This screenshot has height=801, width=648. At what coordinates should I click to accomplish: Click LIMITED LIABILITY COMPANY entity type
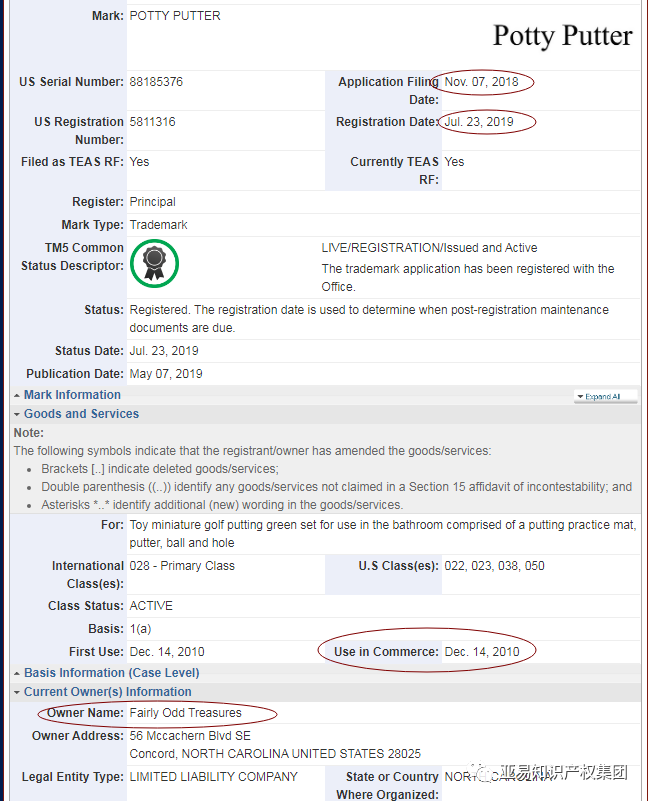tap(214, 777)
